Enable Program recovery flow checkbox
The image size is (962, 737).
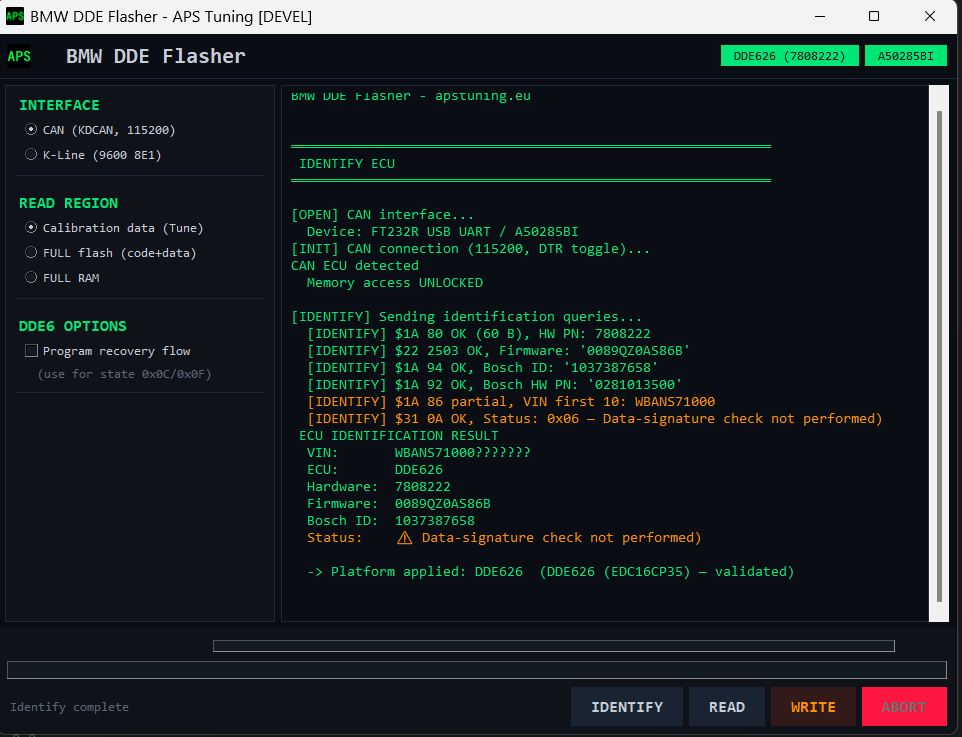(31, 350)
